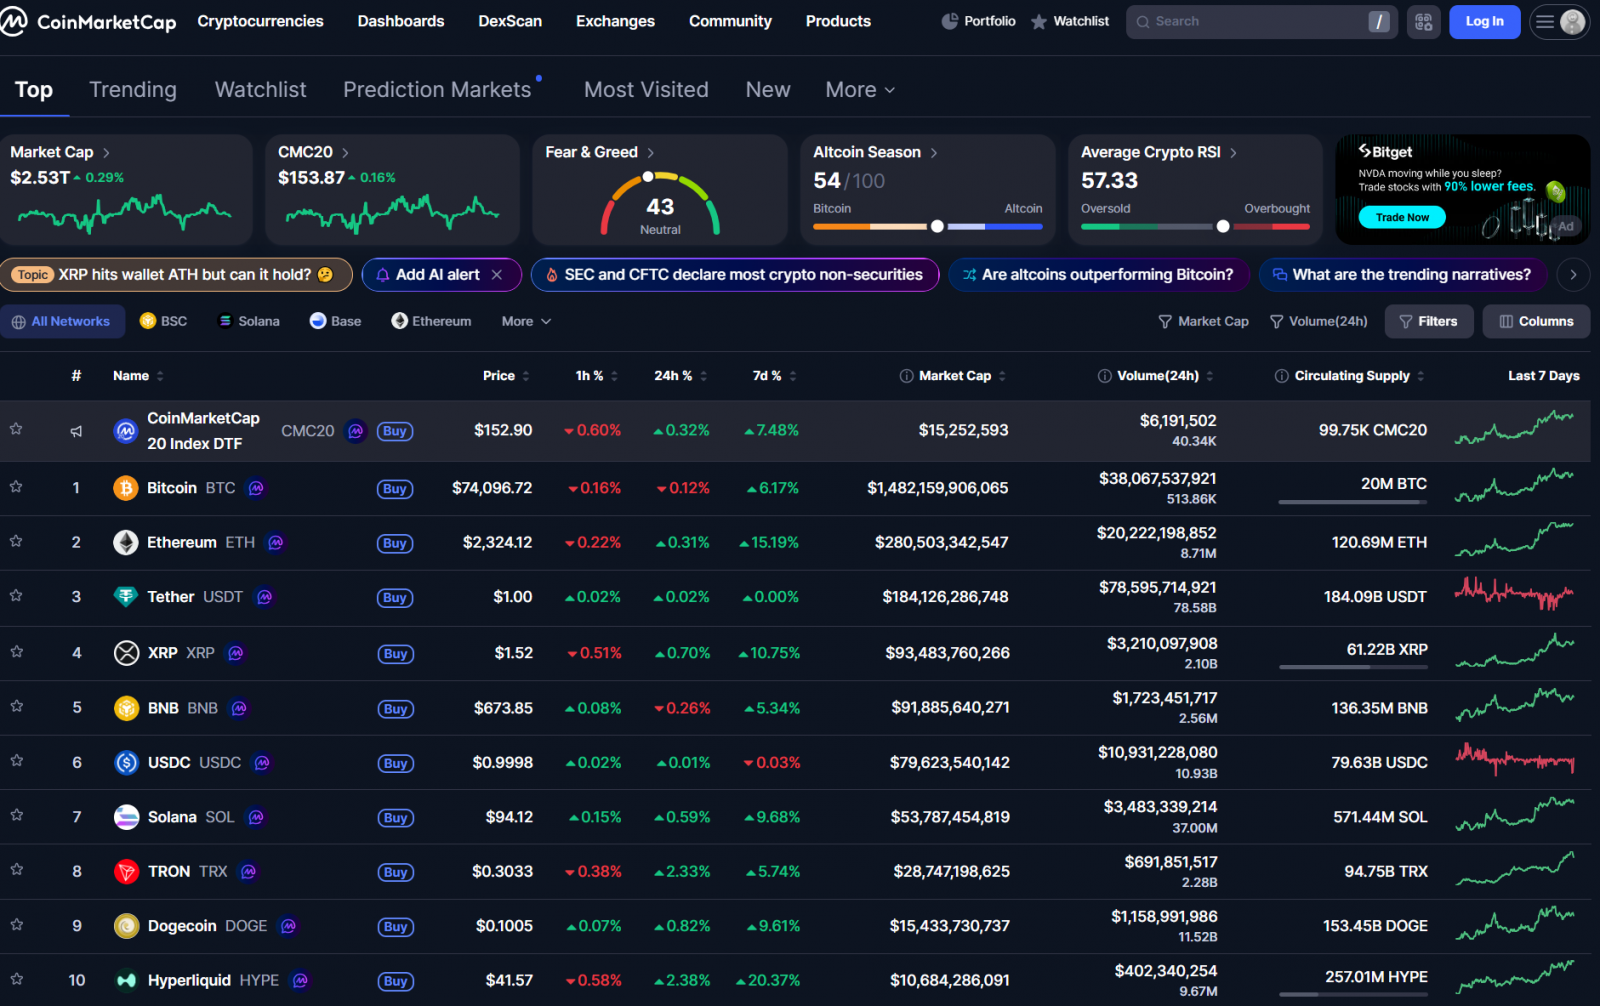The image size is (1600, 1006).
Task: Open the More networks dropdown
Action: tap(524, 321)
